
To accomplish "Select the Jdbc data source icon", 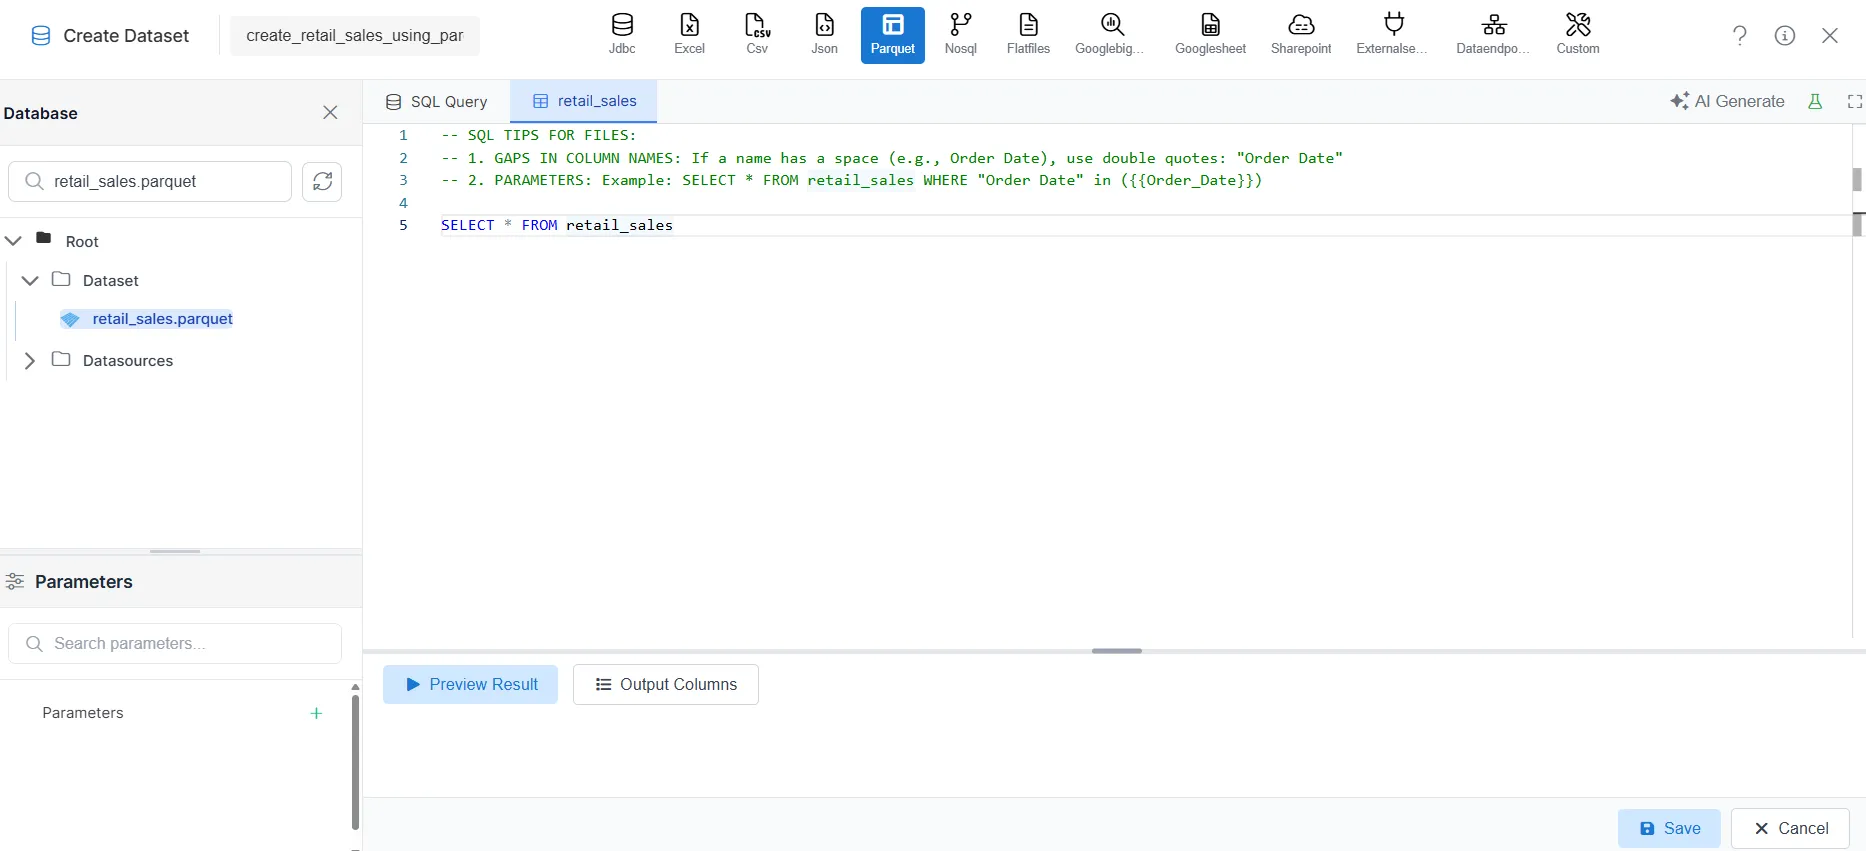I will pos(621,35).
